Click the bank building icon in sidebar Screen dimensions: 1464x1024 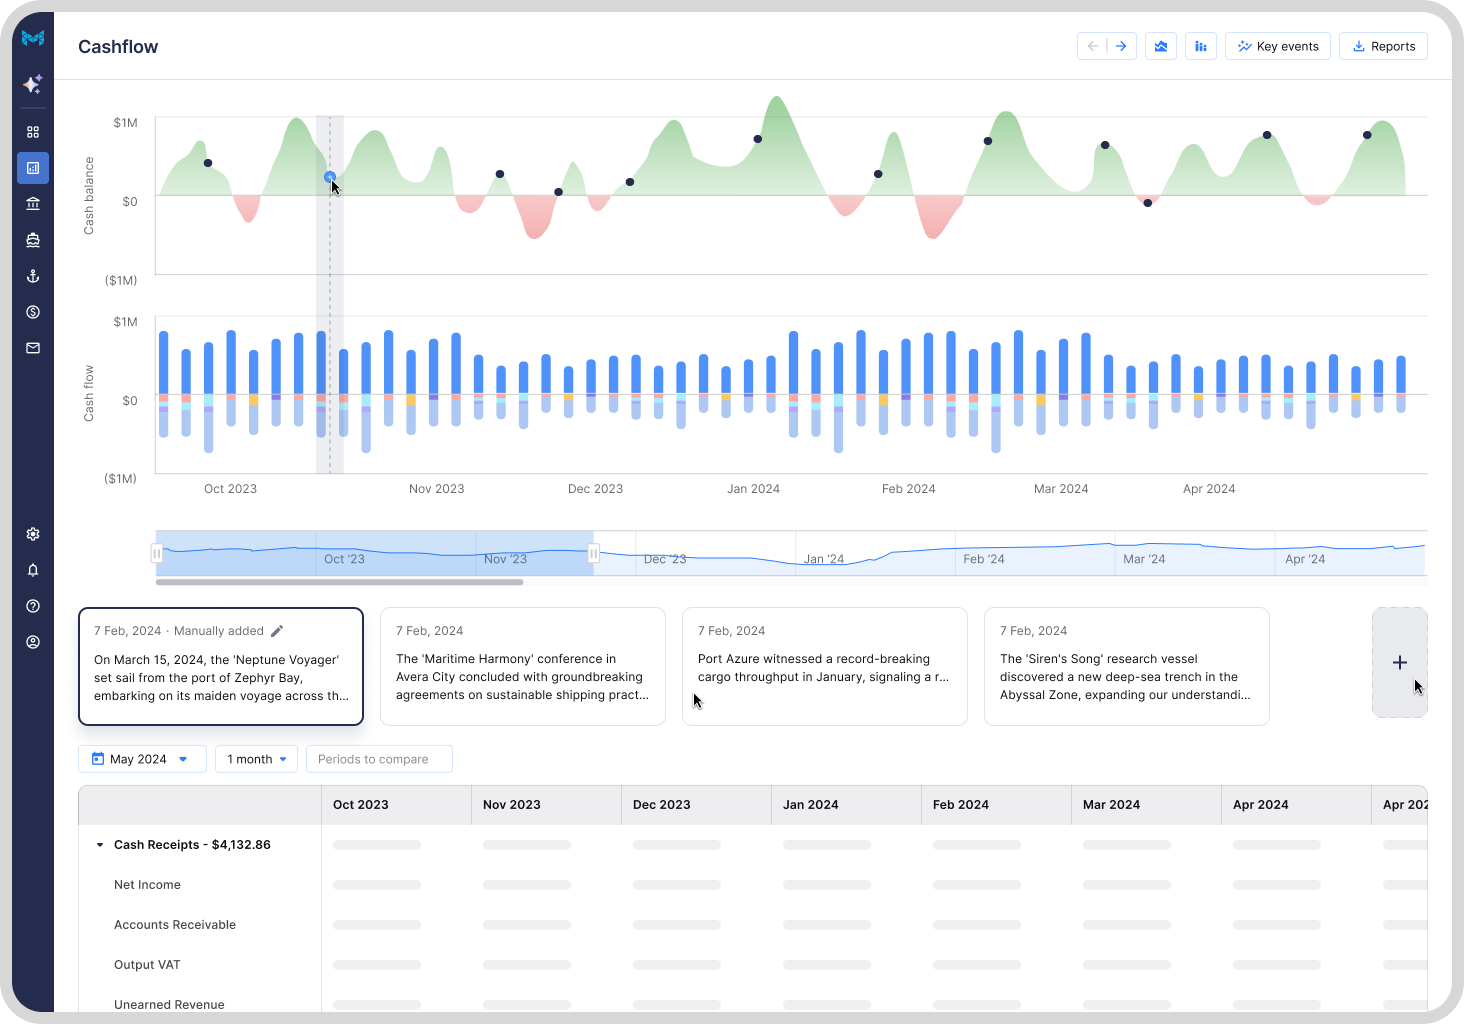coord(33,204)
